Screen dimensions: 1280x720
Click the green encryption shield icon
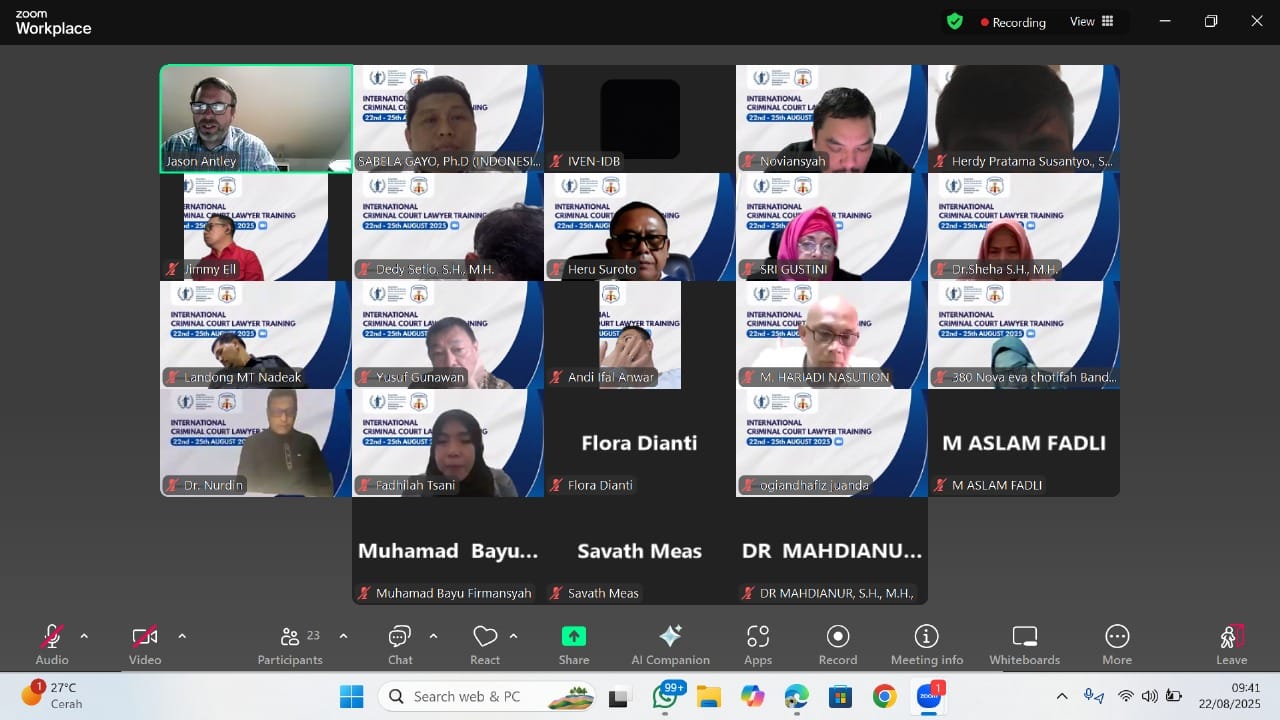(x=955, y=21)
